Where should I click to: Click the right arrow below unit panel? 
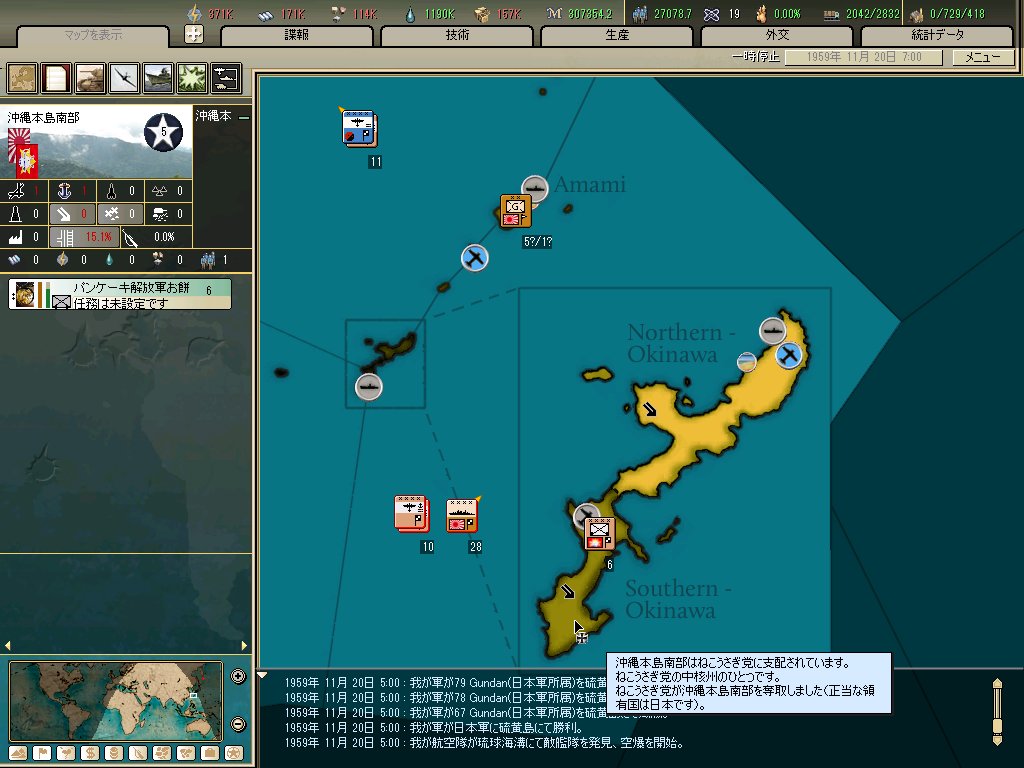tap(244, 645)
